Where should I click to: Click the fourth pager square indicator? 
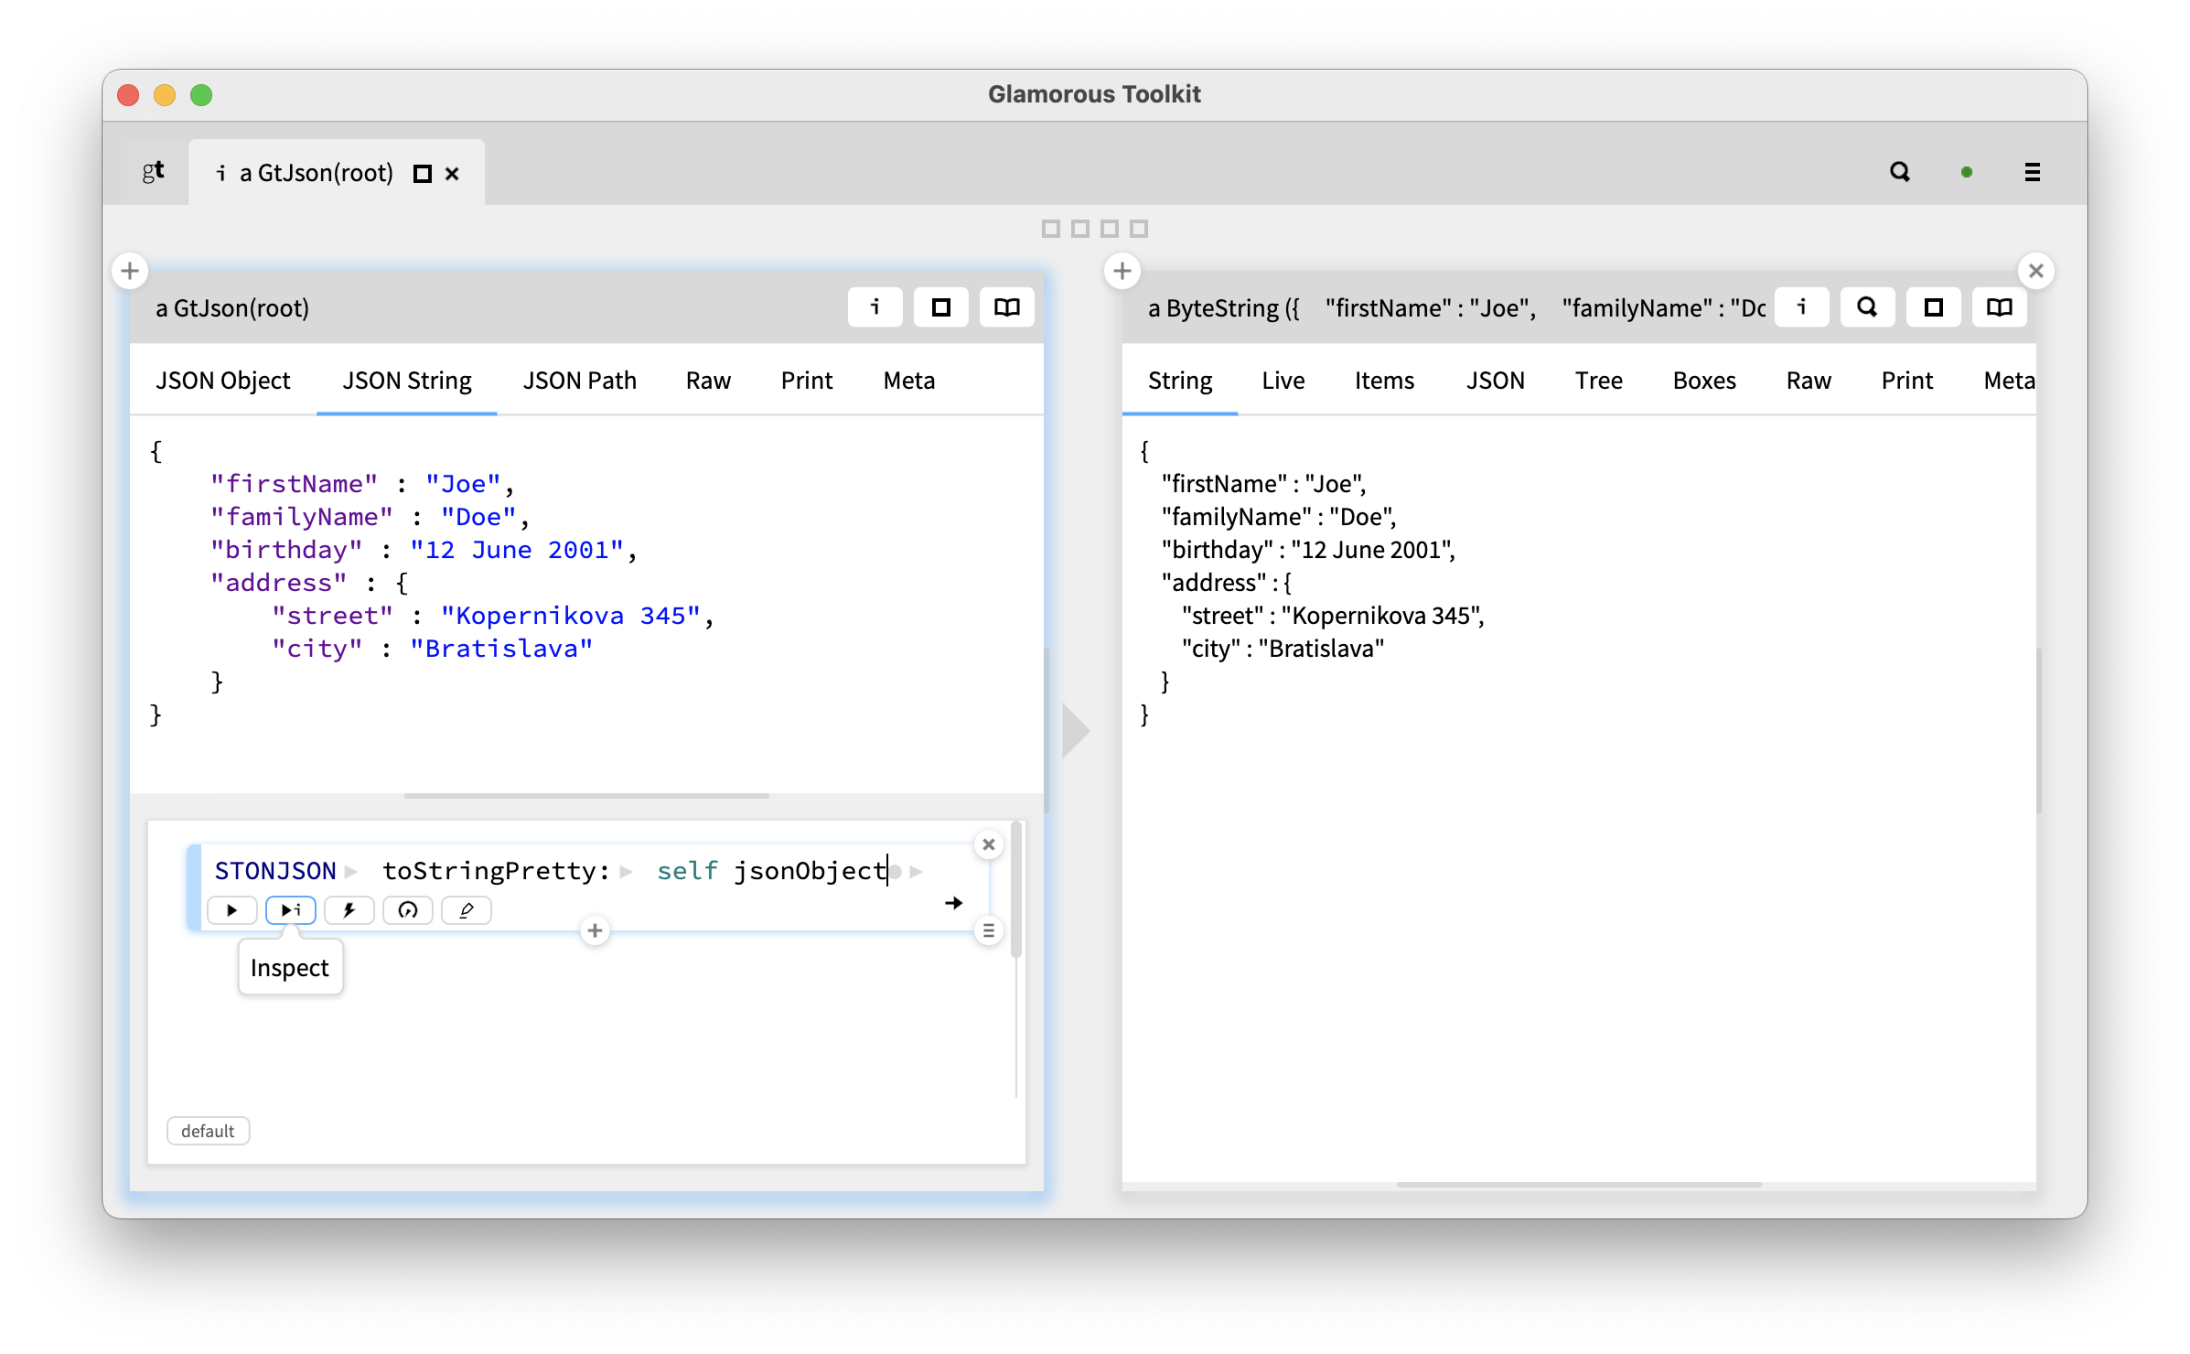tap(1138, 229)
